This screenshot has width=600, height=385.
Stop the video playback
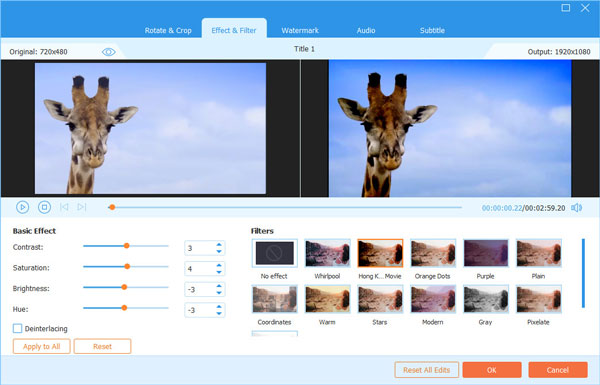pyautogui.click(x=44, y=207)
